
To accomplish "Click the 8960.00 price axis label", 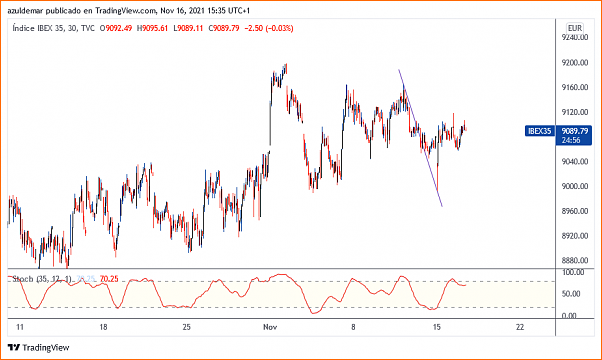I will click(x=575, y=211).
